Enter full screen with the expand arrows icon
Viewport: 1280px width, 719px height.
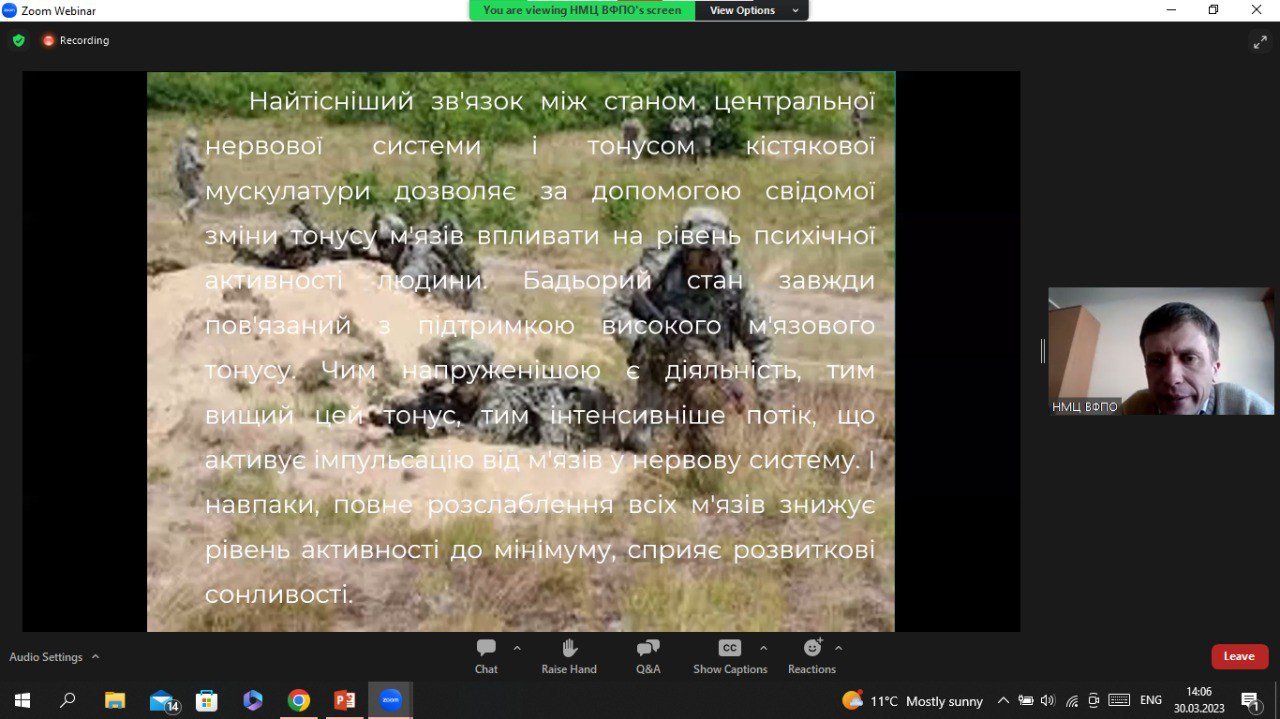coord(1260,41)
